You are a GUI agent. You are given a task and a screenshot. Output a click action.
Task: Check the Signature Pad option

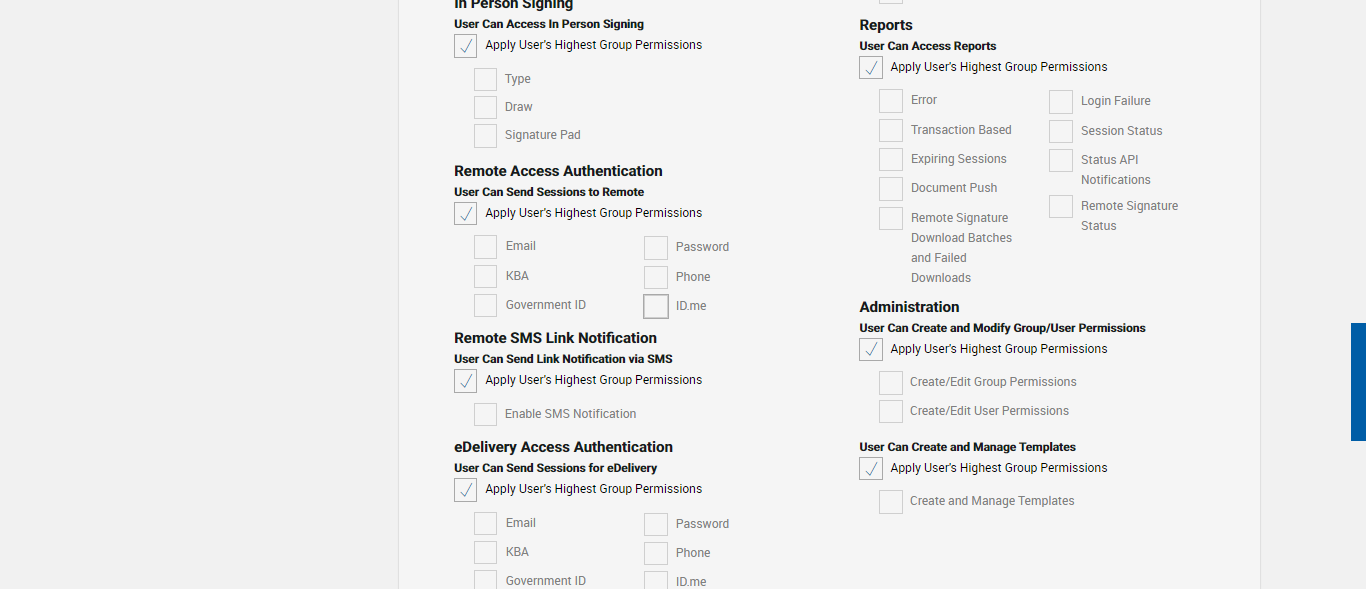(x=485, y=136)
